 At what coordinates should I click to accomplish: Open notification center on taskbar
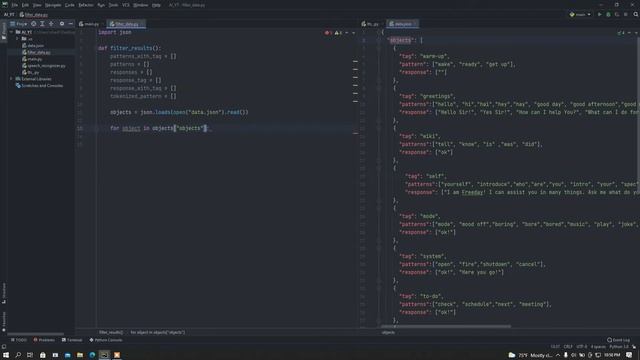[629, 355]
